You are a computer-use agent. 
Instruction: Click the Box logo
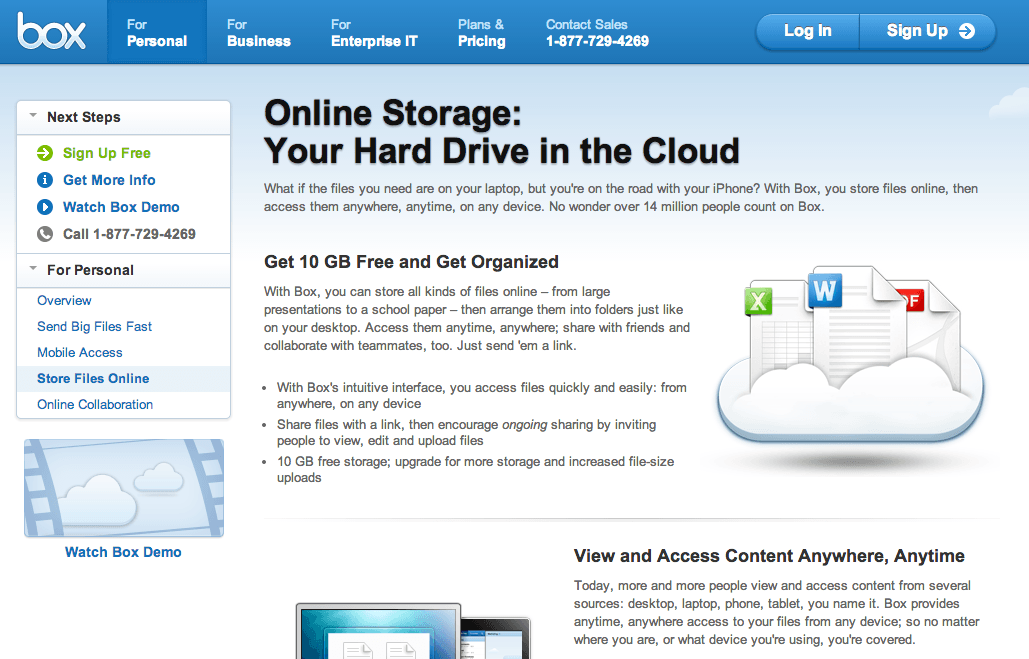coord(52,32)
